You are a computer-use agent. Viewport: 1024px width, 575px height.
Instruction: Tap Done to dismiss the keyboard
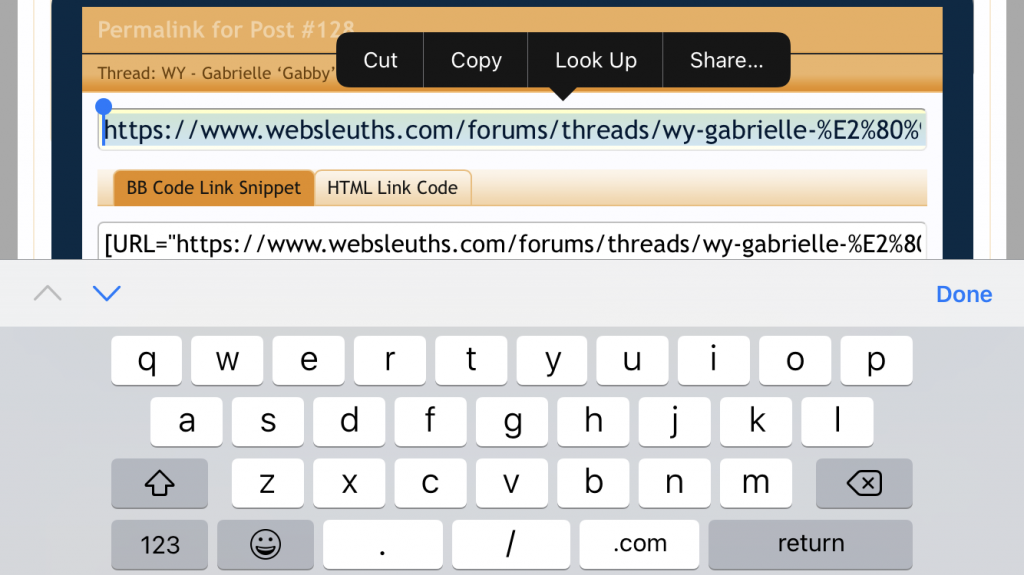964,294
